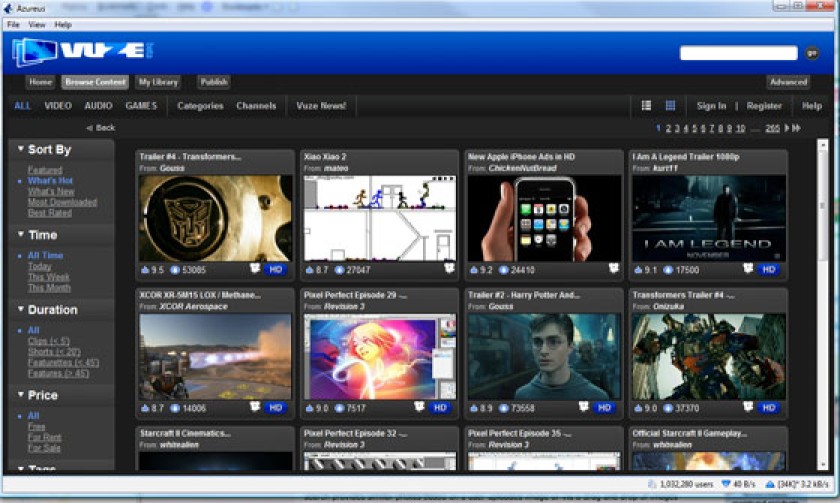The image size is (840, 503).
Task: Click thumbs-up rating icon on Xiao Xiao 2
Action: [309, 270]
